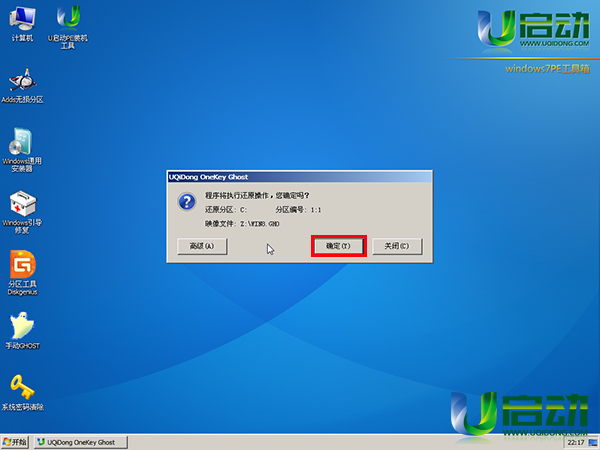Open the Windows引导修复 icon
Viewport: 600px width, 450px height.
22,212
